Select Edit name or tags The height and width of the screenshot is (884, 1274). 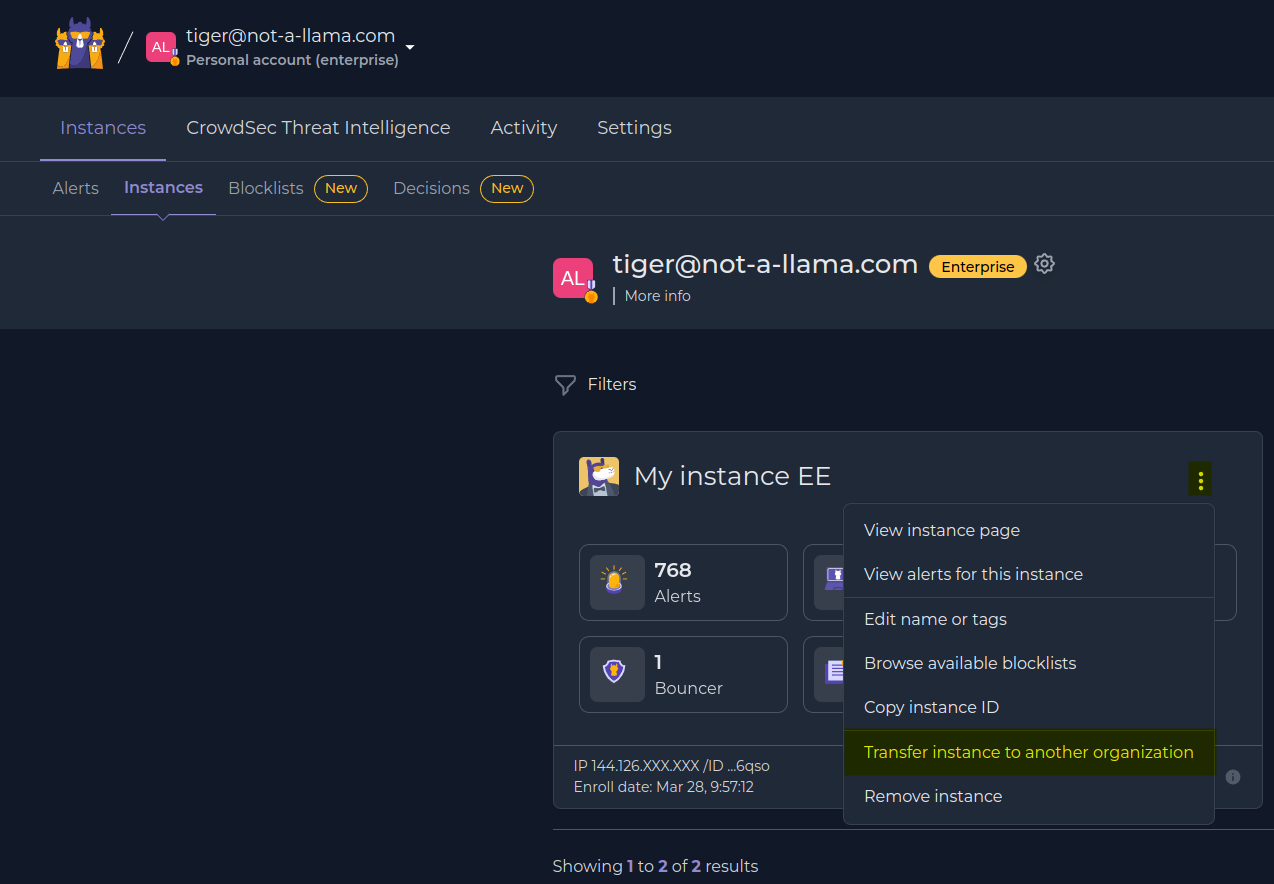click(1029, 619)
